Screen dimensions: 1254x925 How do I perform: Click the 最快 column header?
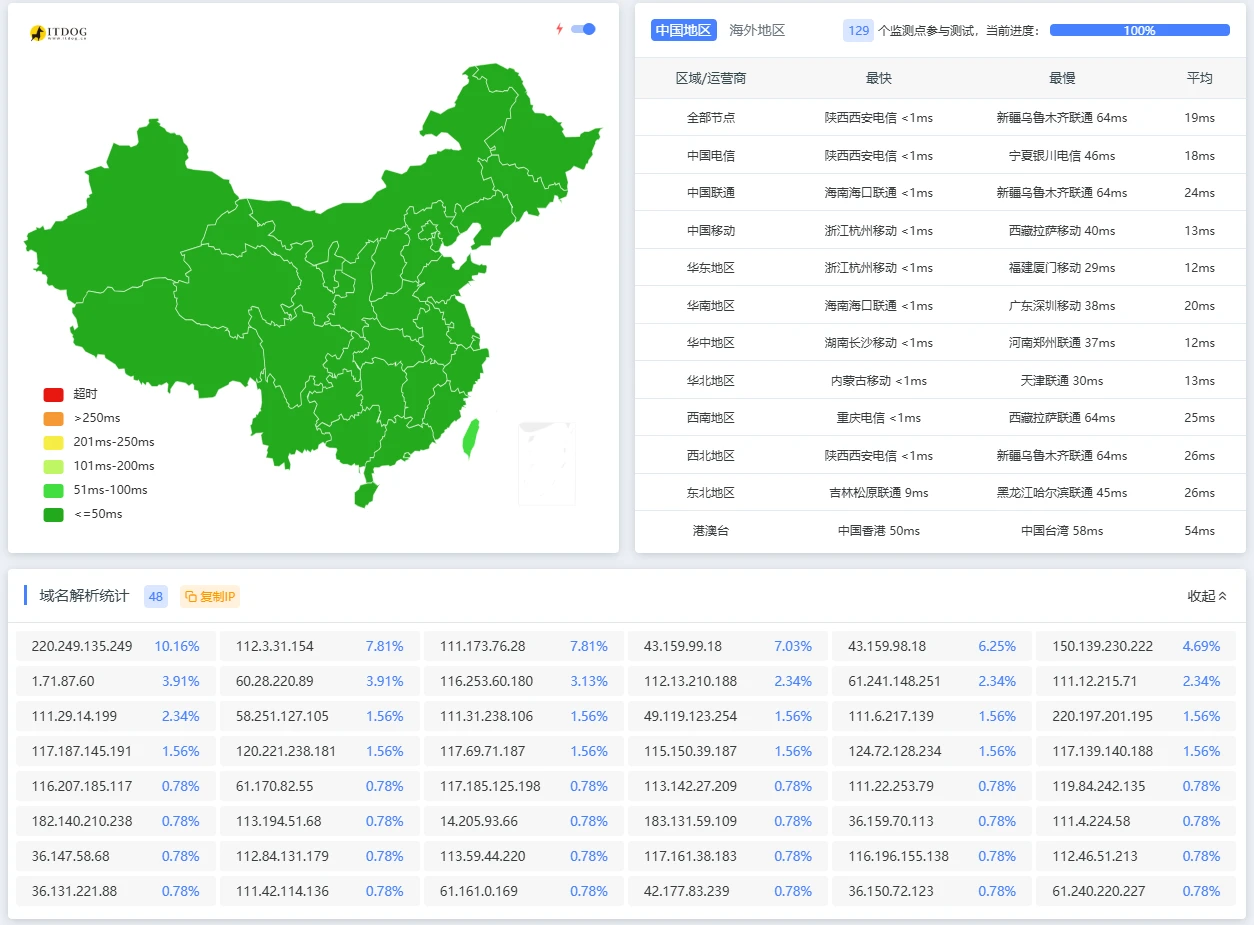(878, 78)
